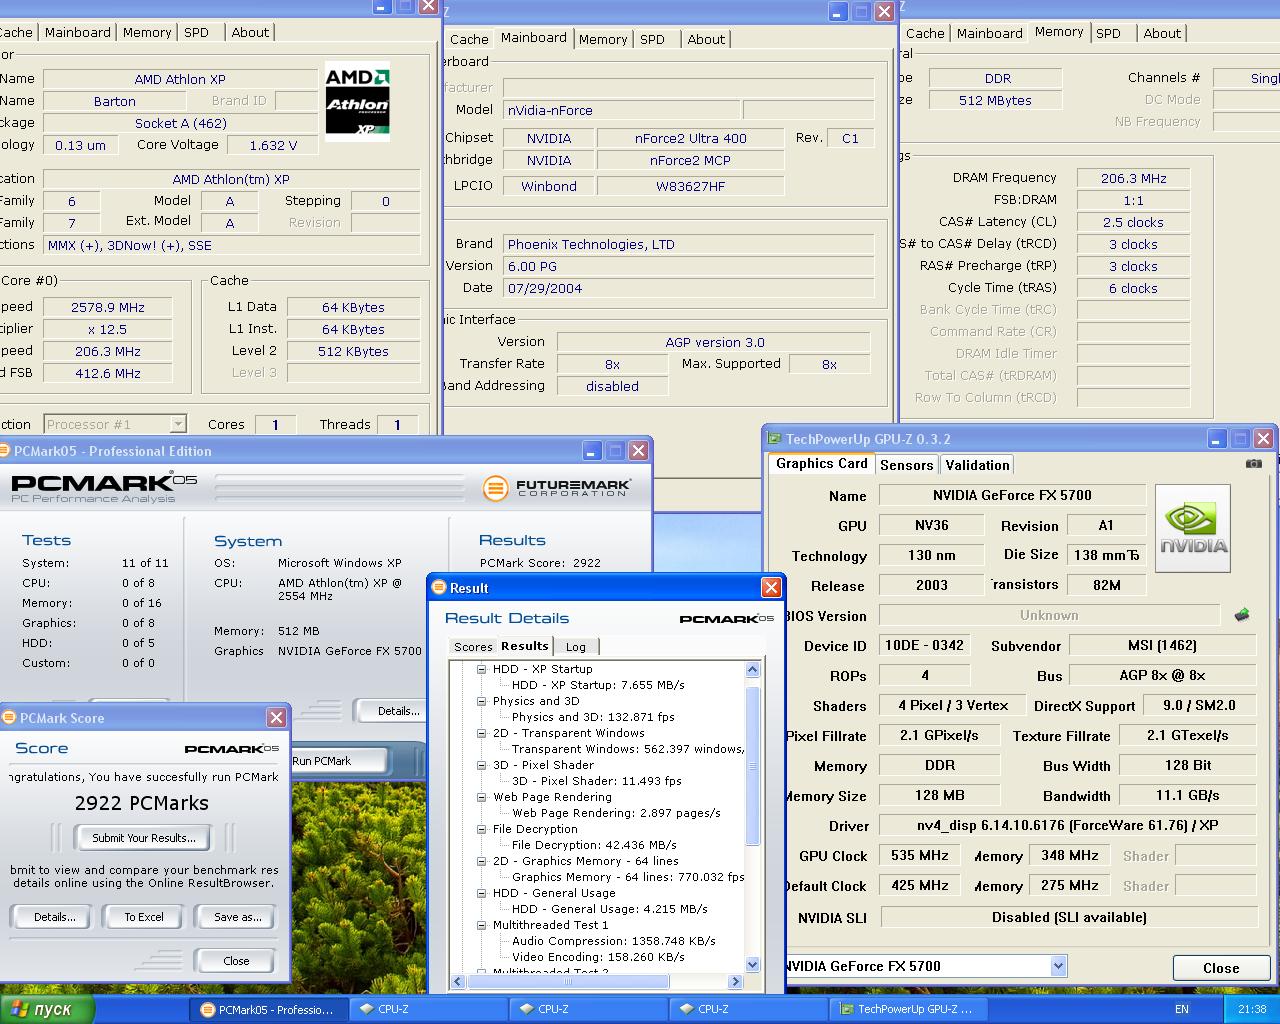Open the Scores tab in Result Details
1280x1024 pixels.
pyautogui.click(x=473, y=647)
